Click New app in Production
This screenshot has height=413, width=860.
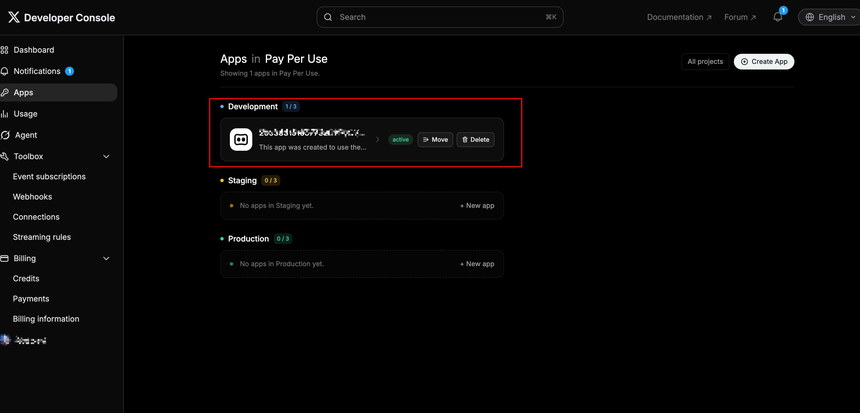point(477,264)
